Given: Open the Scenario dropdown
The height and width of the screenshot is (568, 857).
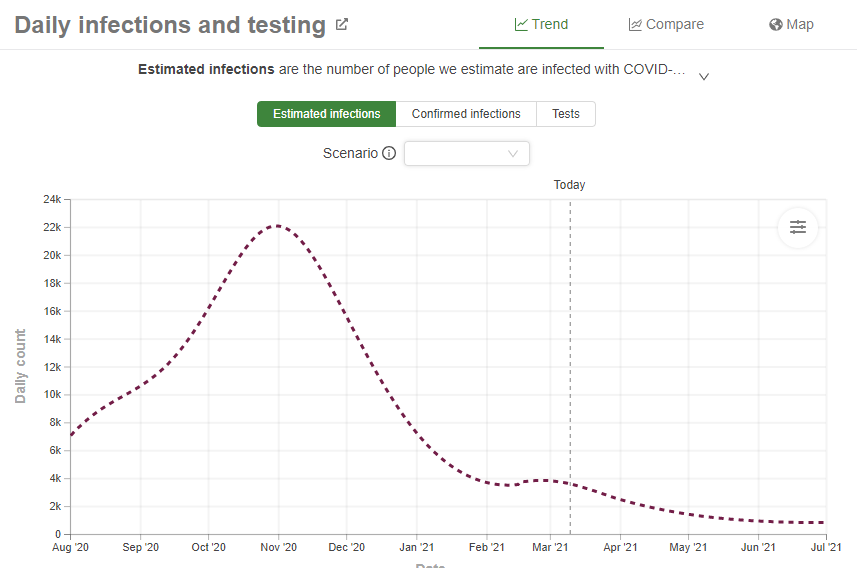Looking at the screenshot, I should tap(467, 154).
